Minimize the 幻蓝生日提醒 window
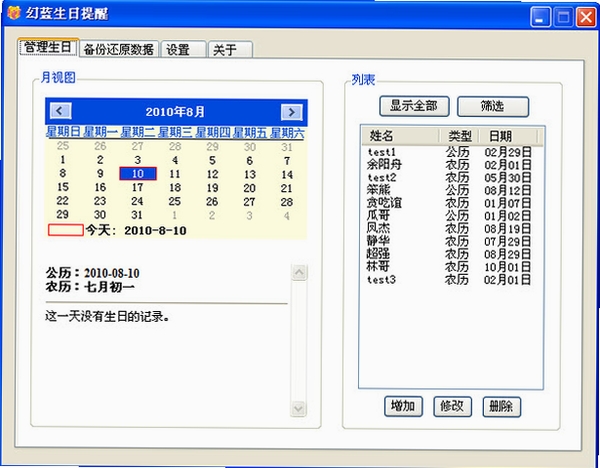The image size is (600, 468). pyautogui.click(x=540, y=17)
